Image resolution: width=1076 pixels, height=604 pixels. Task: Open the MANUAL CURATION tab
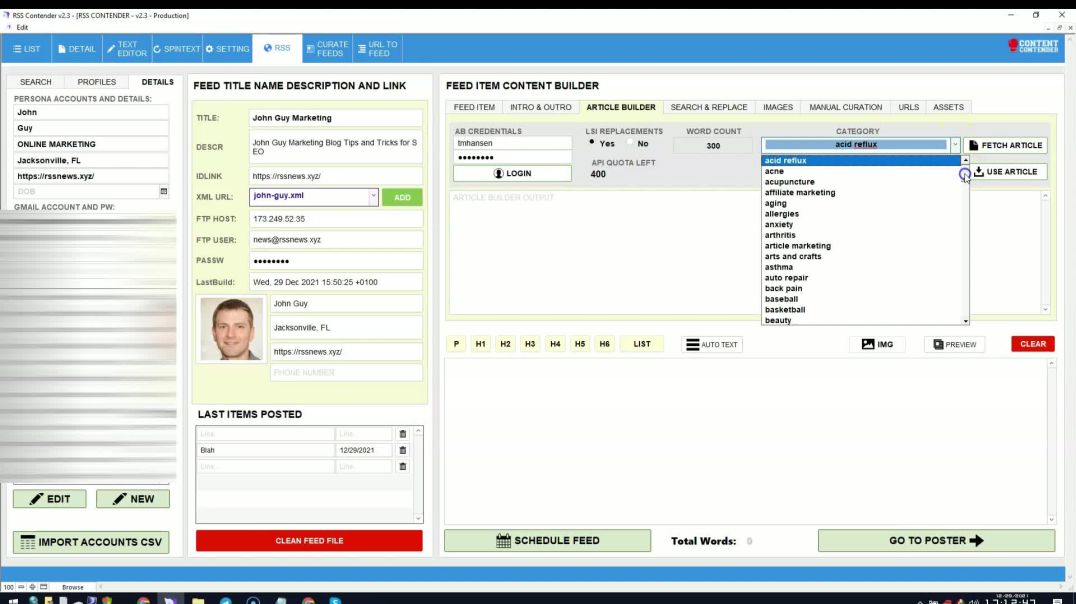[x=845, y=107]
